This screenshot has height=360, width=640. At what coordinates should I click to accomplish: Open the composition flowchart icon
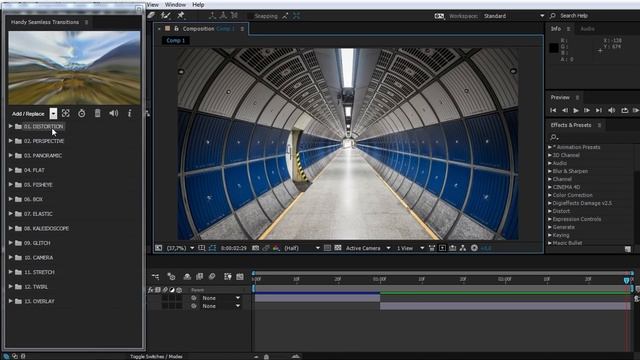click(x=463, y=248)
